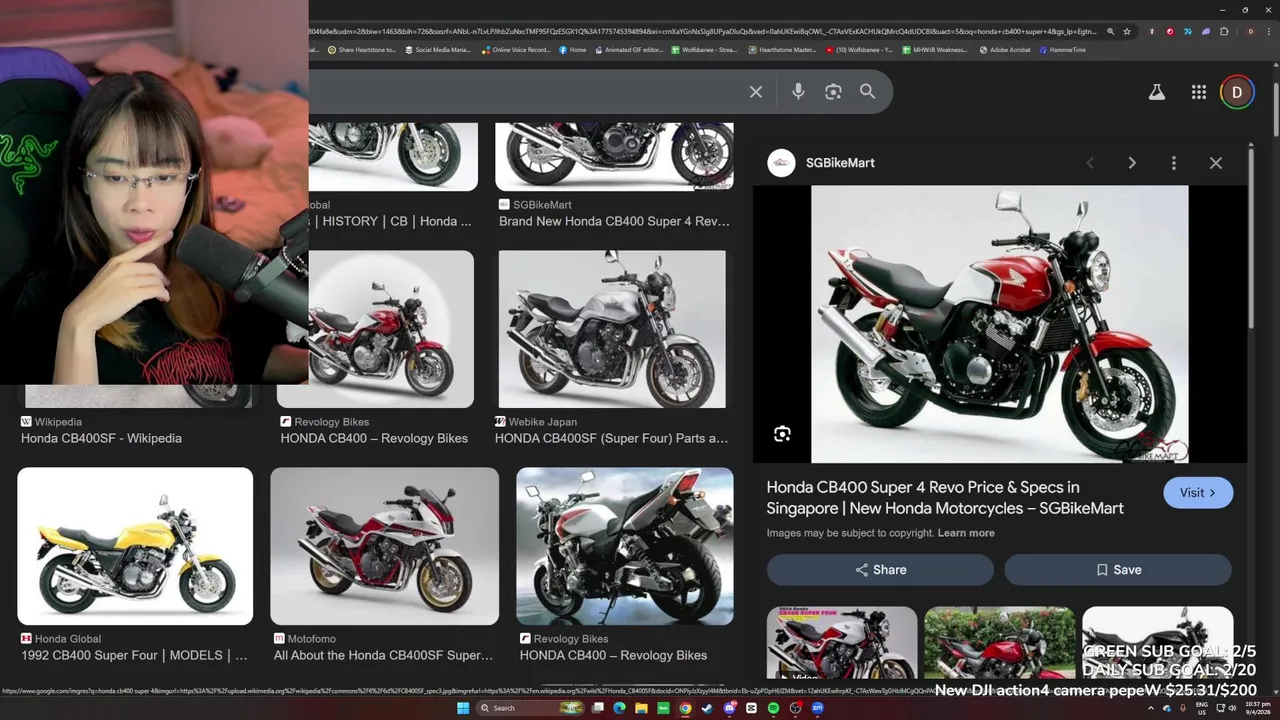The width and height of the screenshot is (1280, 720).
Task: Save the previewed image
Action: 1118,570
